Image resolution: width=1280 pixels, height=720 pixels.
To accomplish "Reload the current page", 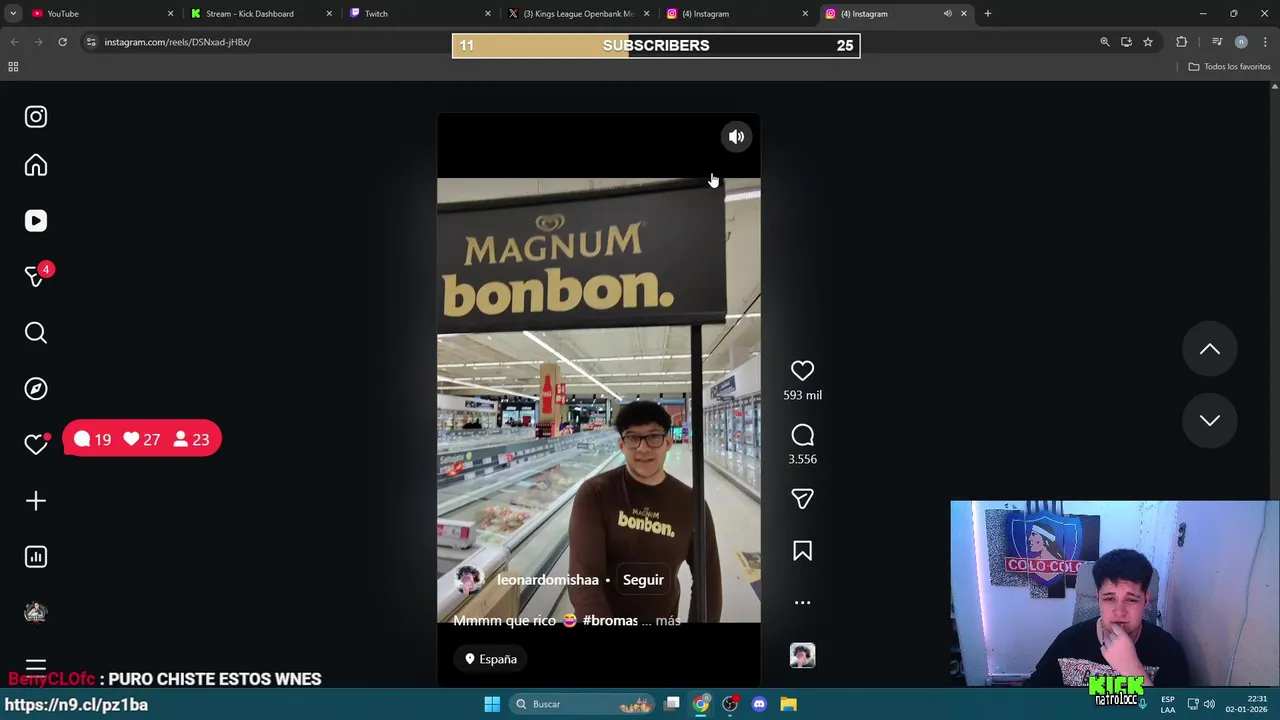I will tap(62, 42).
